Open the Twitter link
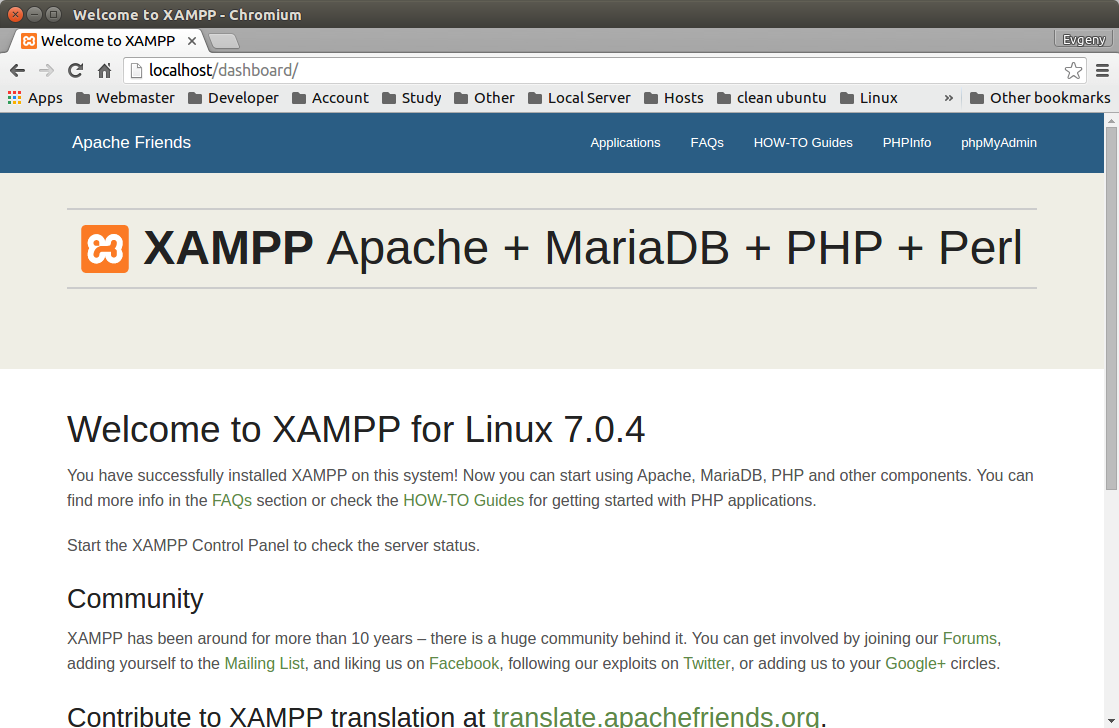This screenshot has height=728, width=1119. [x=707, y=663]
